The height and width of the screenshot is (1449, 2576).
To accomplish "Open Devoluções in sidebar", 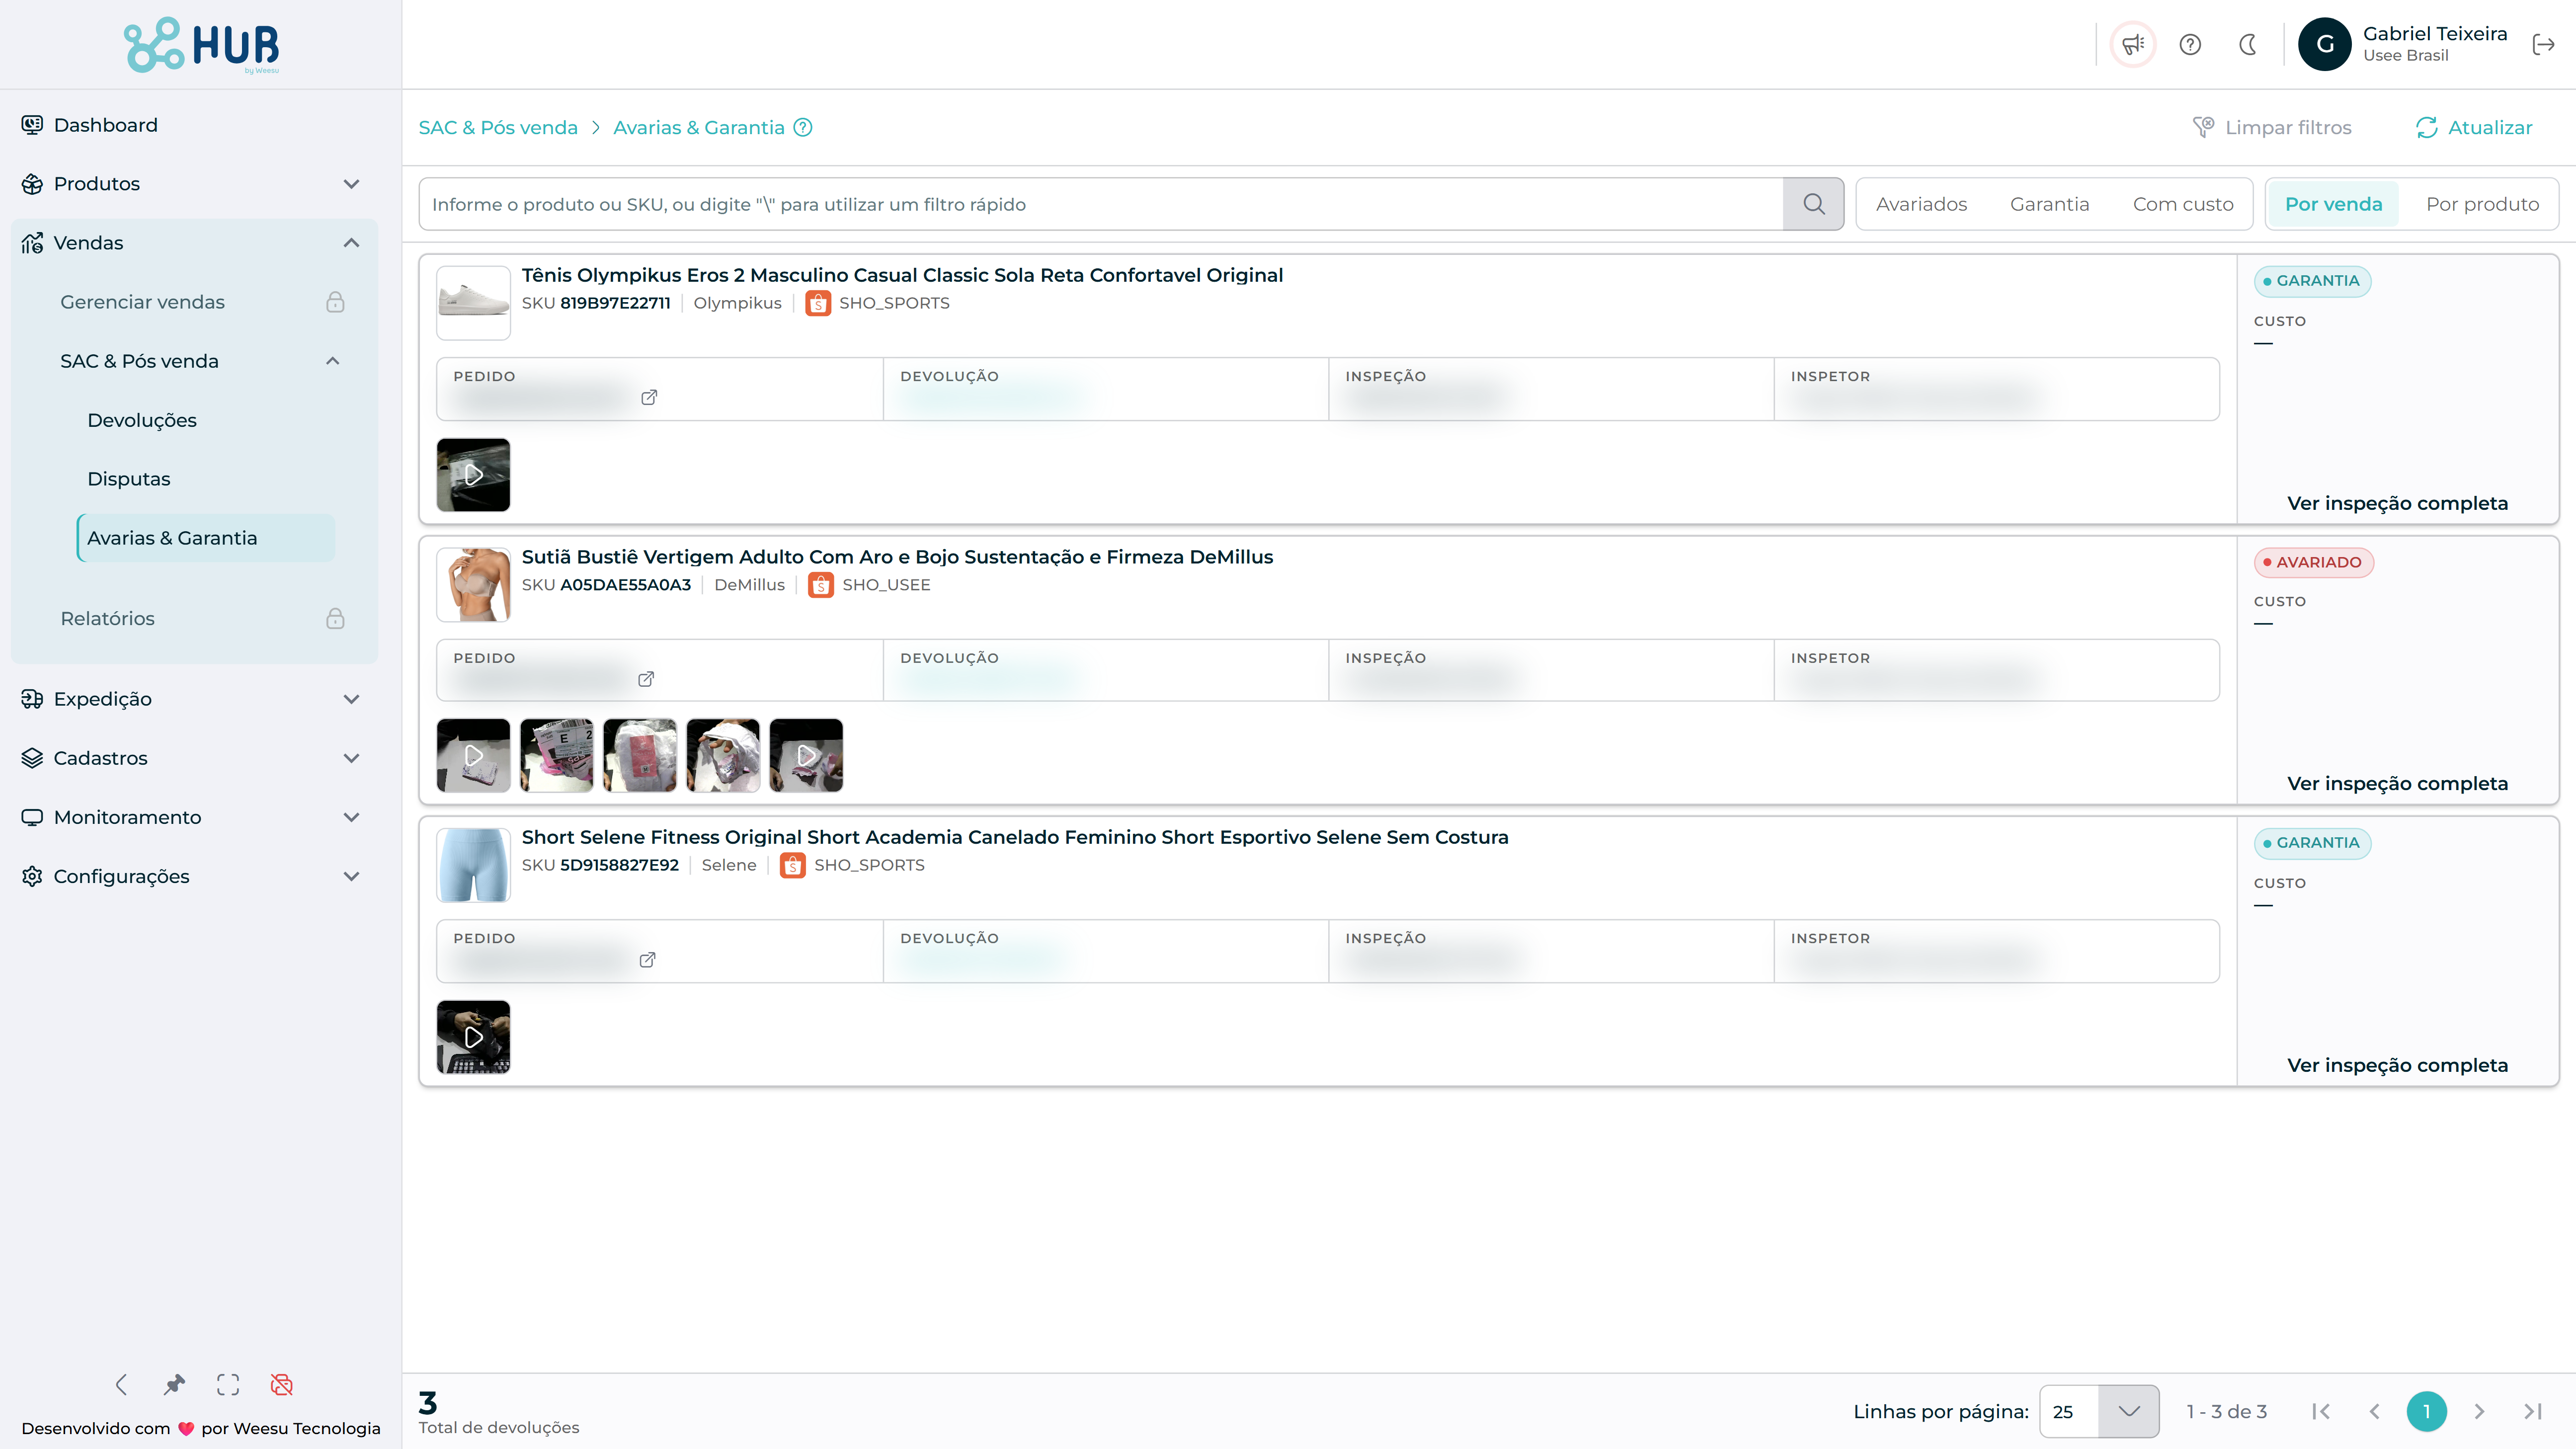I will (206, 420).
